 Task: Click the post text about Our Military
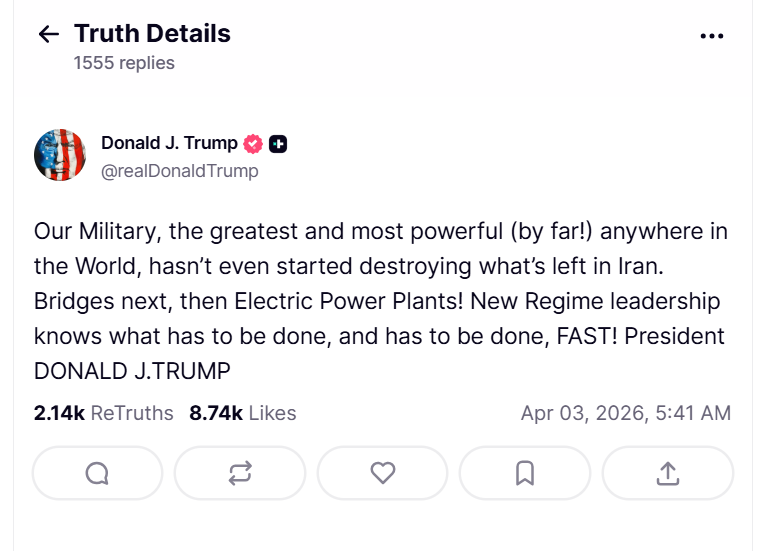[x=381, y=301]
